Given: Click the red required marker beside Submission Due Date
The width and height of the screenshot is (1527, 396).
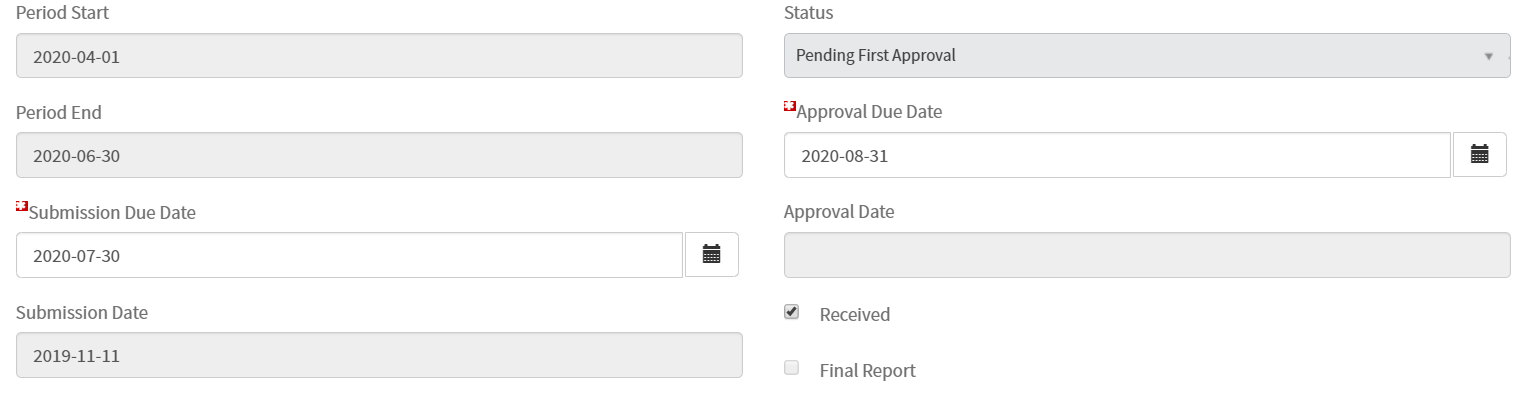Looking at the screenshot, I should point(22,206).
